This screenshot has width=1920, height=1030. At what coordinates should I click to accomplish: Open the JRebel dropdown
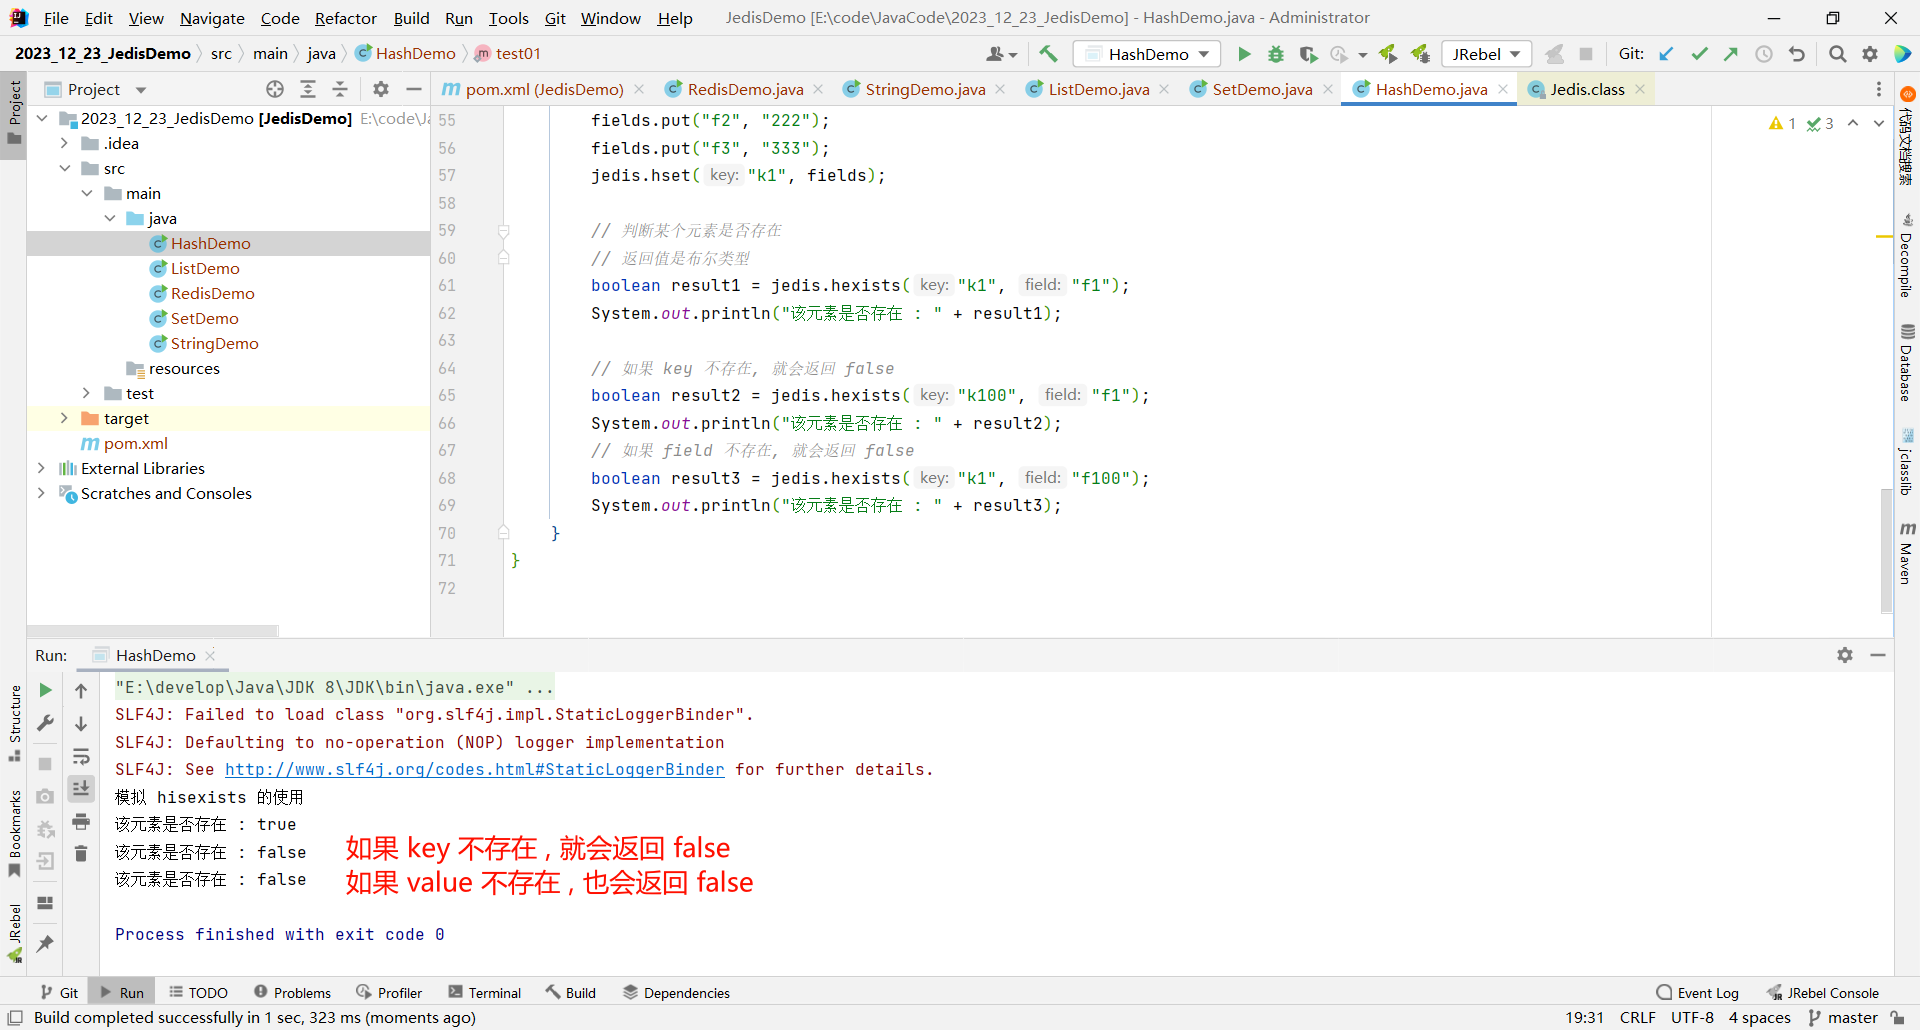point(1487,54)
